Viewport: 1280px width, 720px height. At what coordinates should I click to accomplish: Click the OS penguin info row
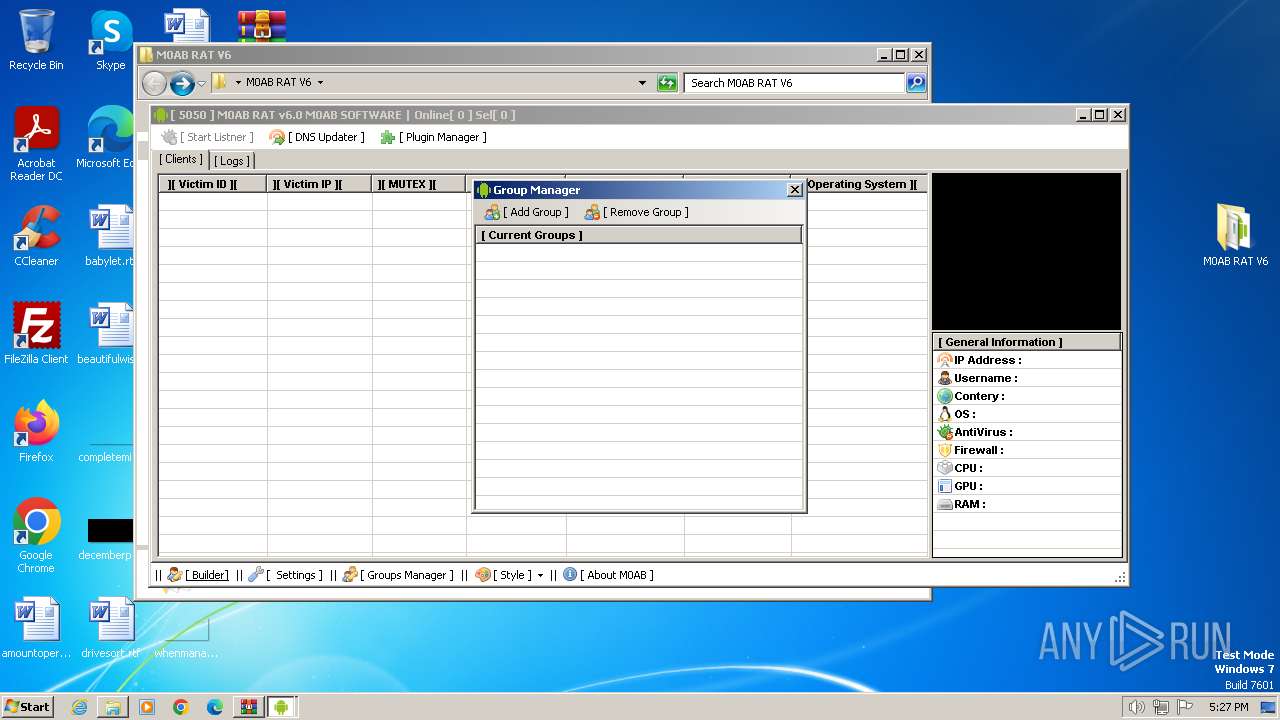coord(1028,414)
